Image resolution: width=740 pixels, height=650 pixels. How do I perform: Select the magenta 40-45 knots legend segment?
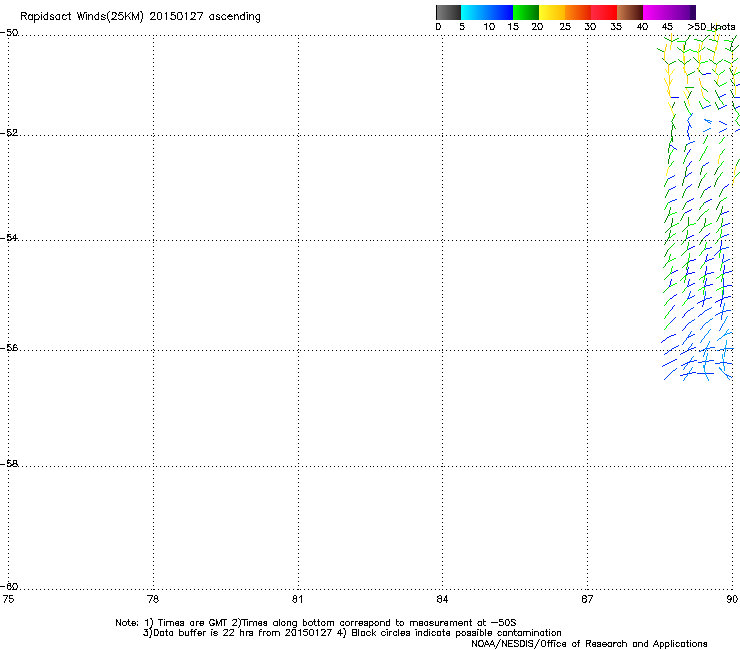pyautogui.click(x=656, y=12)
